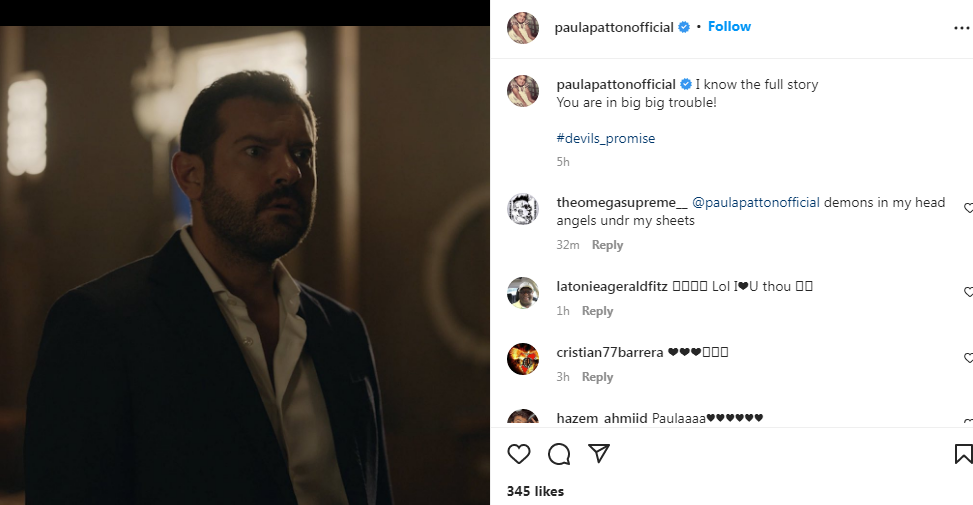
Task: Like theomegasupreme__'s comment
Action: coord(968,209)
